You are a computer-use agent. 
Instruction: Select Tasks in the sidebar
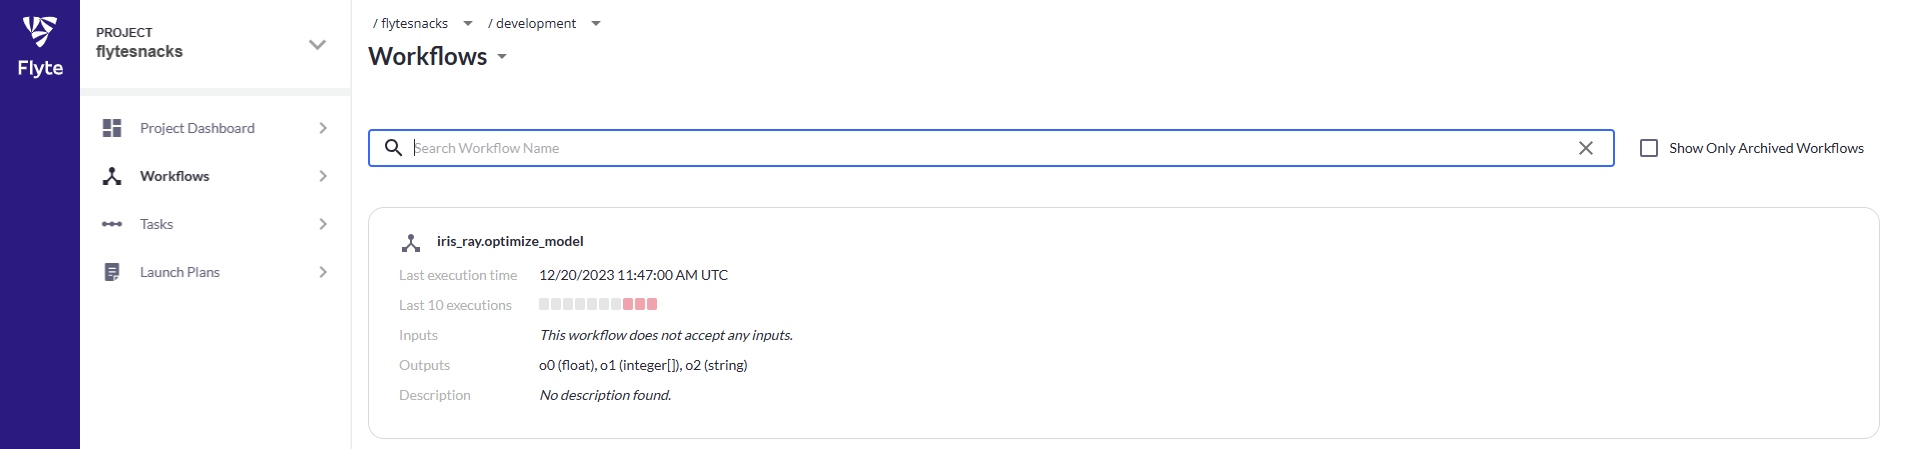(x=157, y=224)
